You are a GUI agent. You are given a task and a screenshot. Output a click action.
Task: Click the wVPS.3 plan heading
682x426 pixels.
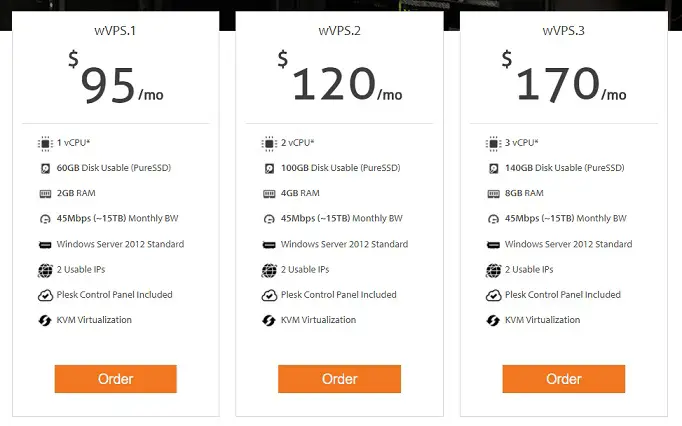[x=563, y=30]
